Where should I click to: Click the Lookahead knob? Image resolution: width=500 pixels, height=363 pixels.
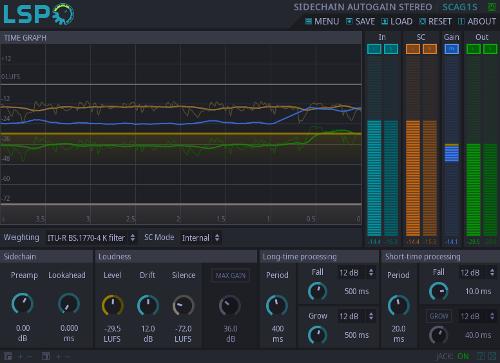click(69, 304)
